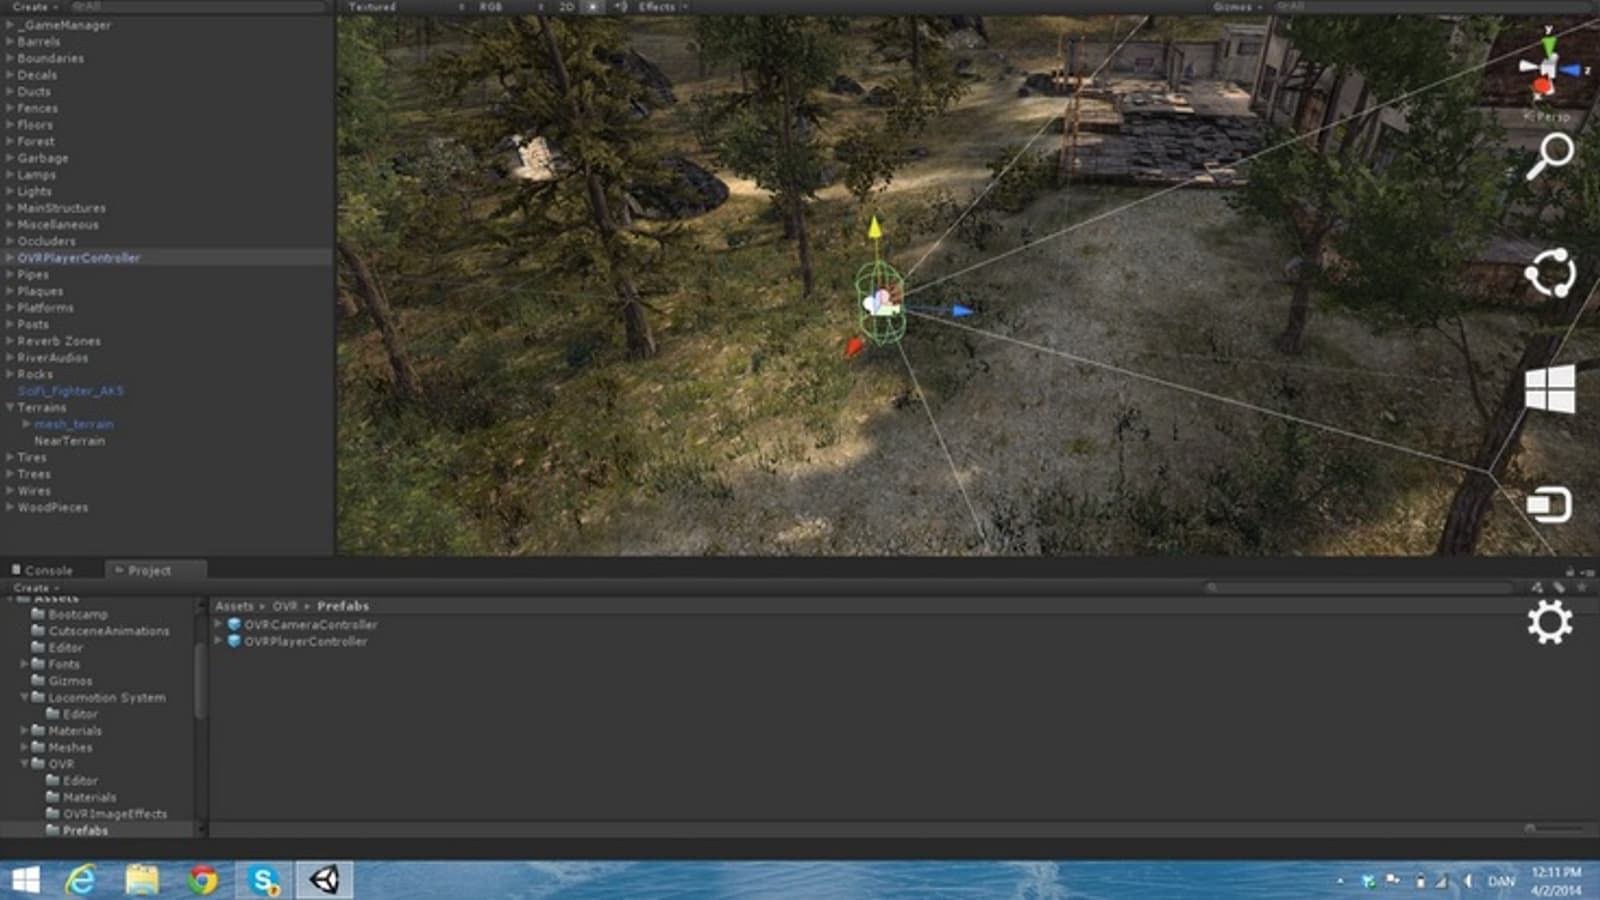Expand the mesh_terrain item arrow
The height and width of the screenshot is (900, 1600).
pos(26,424)
